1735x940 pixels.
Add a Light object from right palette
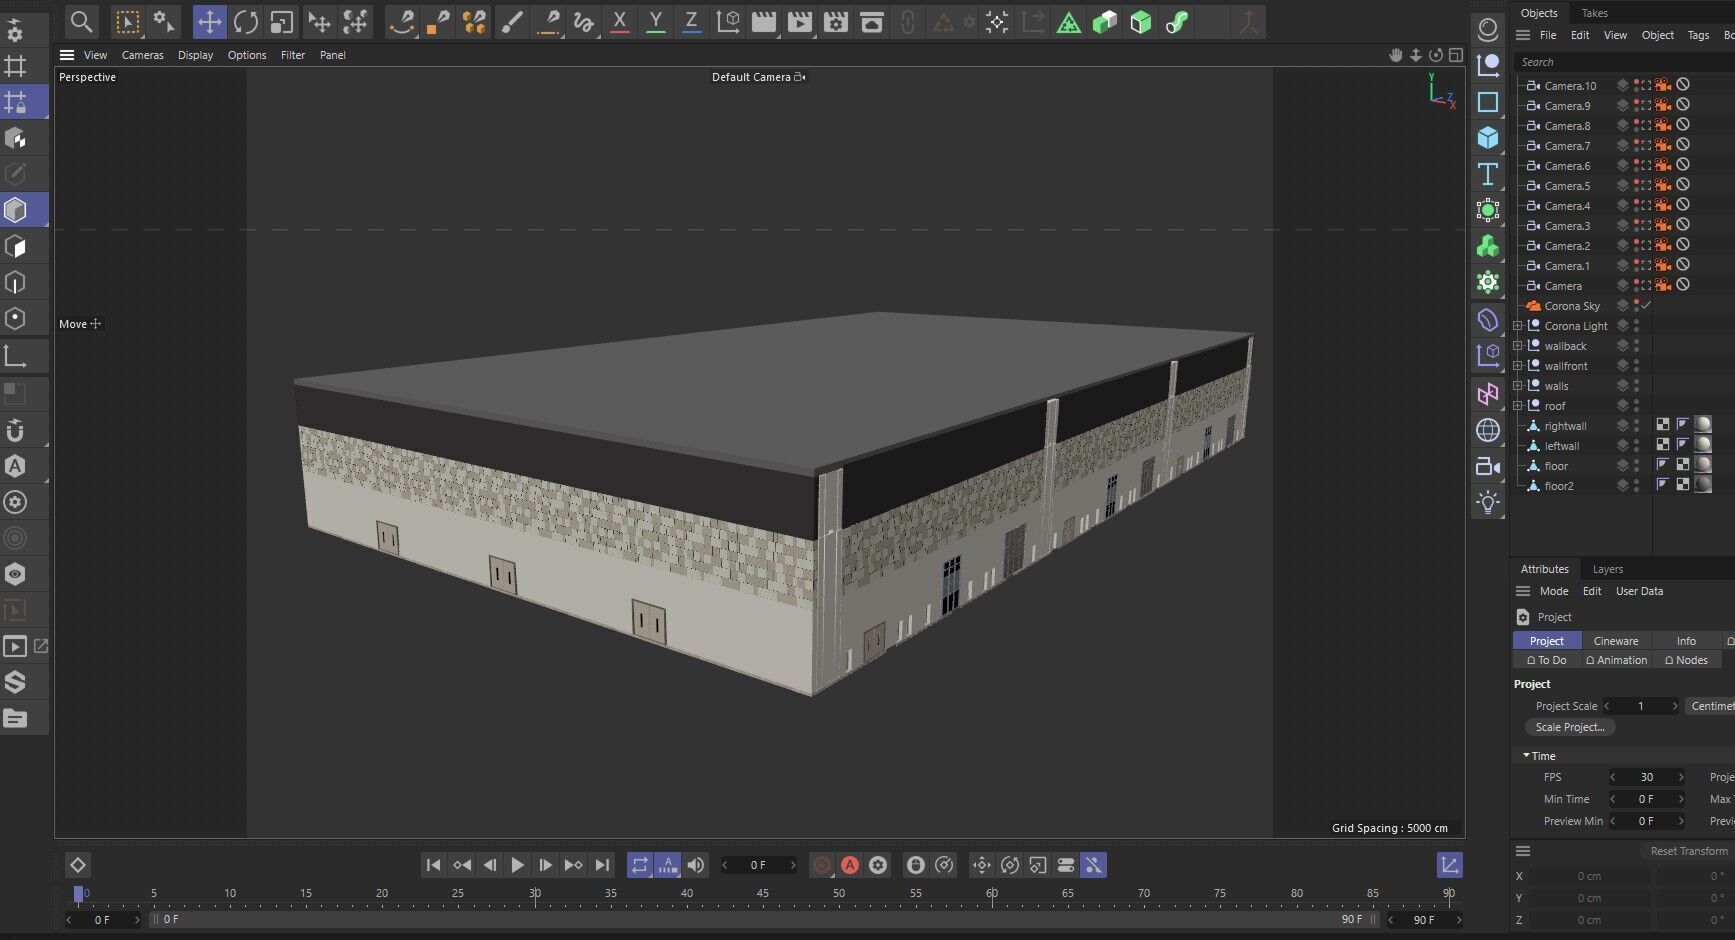click(x=1488, y=502)
